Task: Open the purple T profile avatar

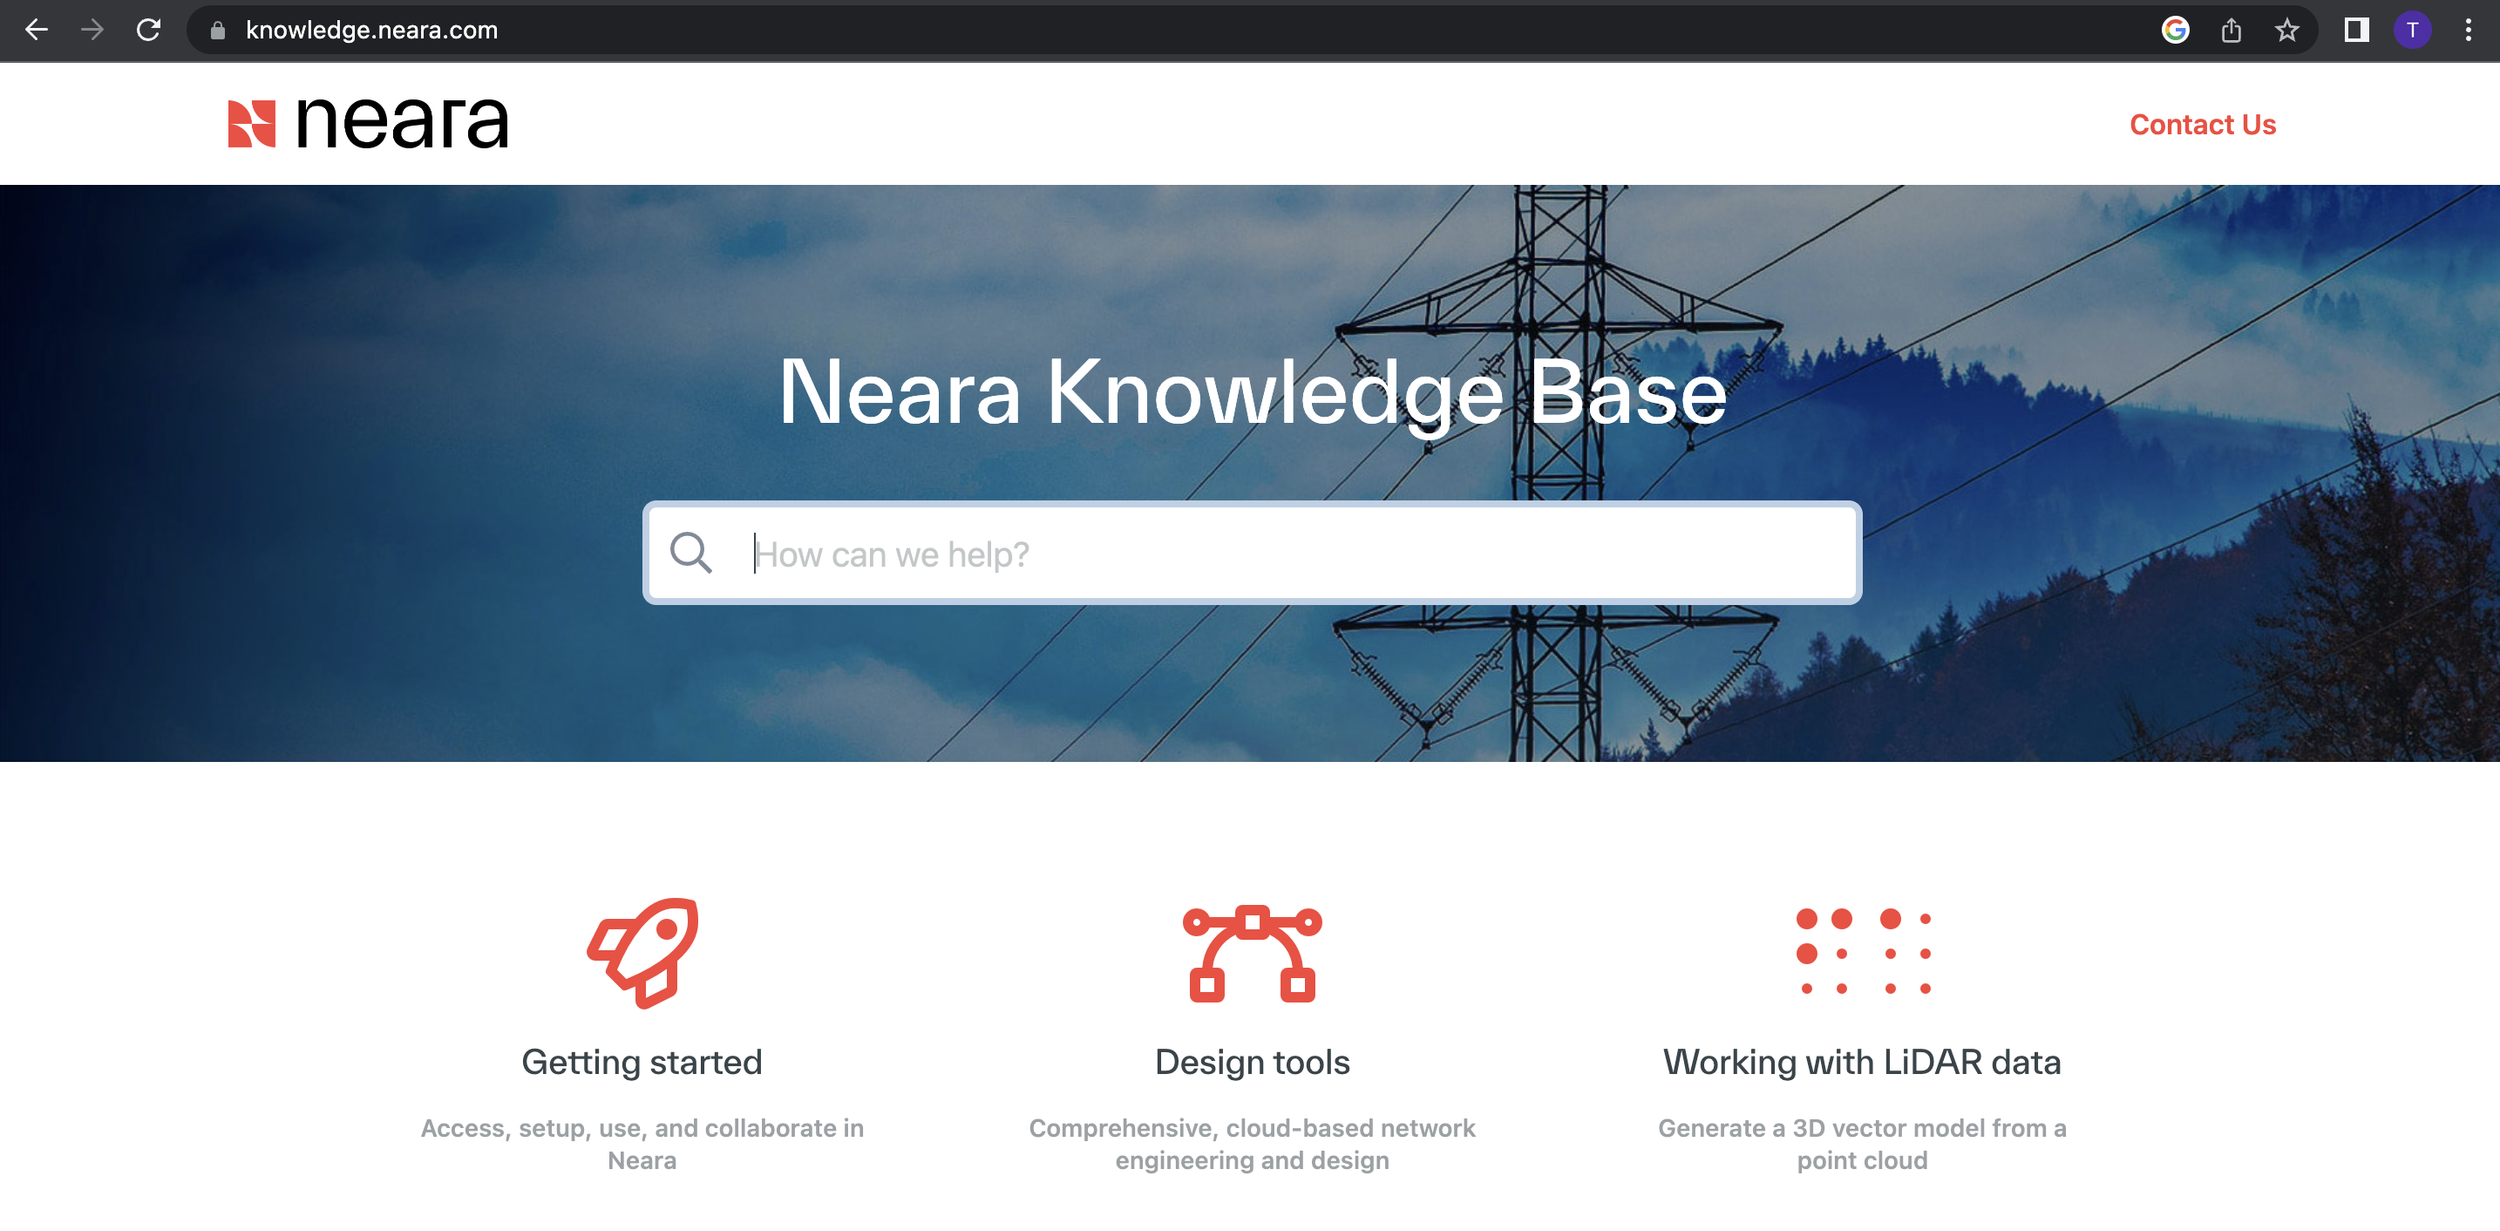Action: click(2412, 30)
